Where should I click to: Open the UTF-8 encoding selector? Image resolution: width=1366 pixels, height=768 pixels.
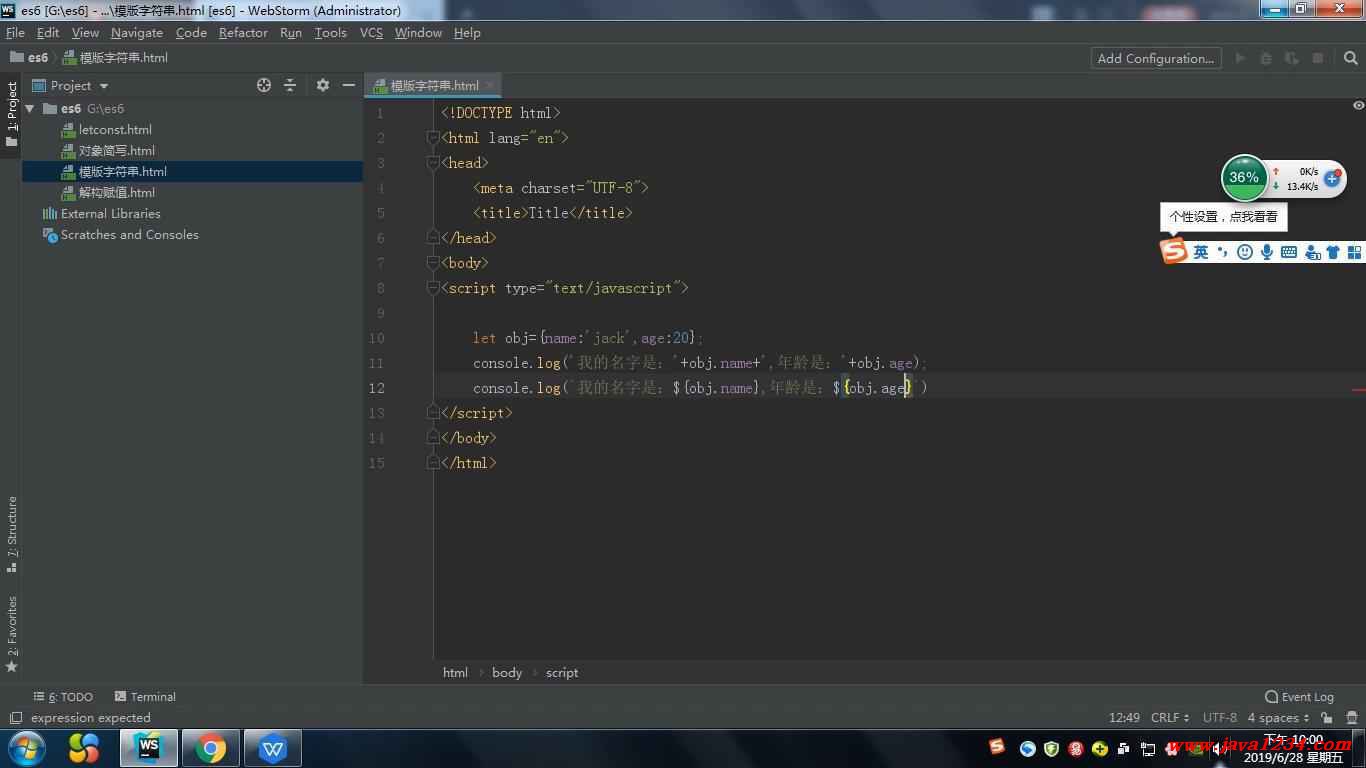(x=1220, y=718)
